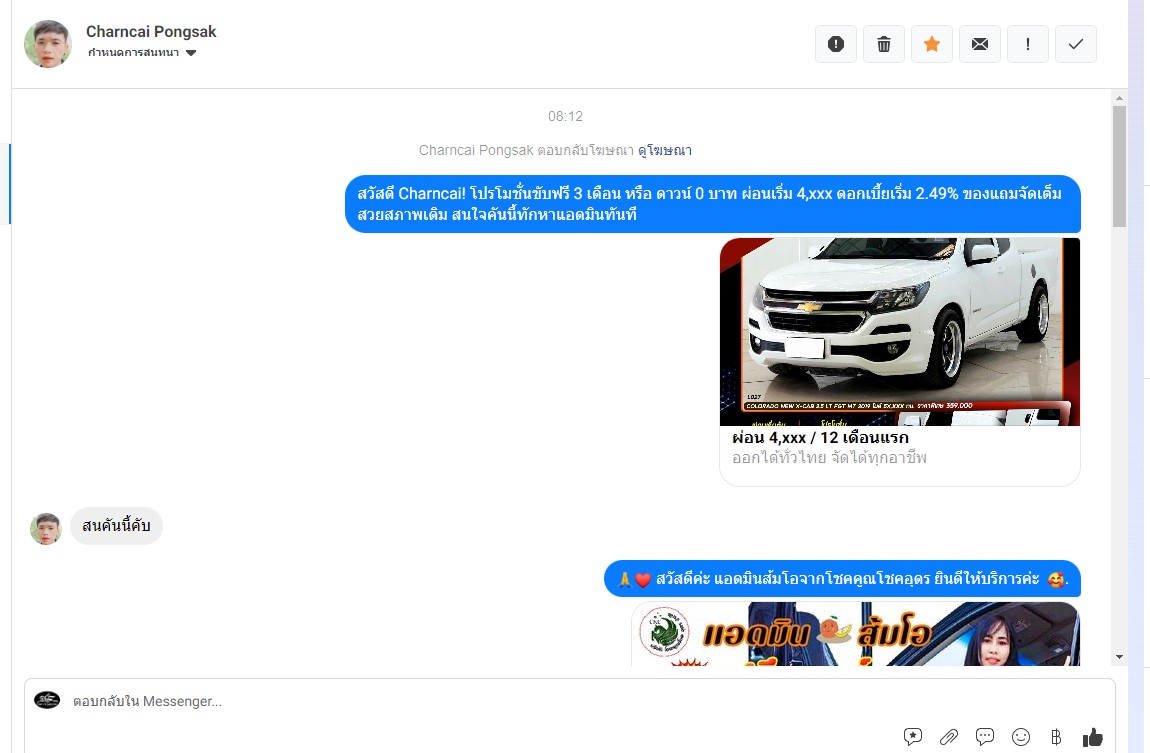Click the exclamation mark priority icon

point(1028,44)
